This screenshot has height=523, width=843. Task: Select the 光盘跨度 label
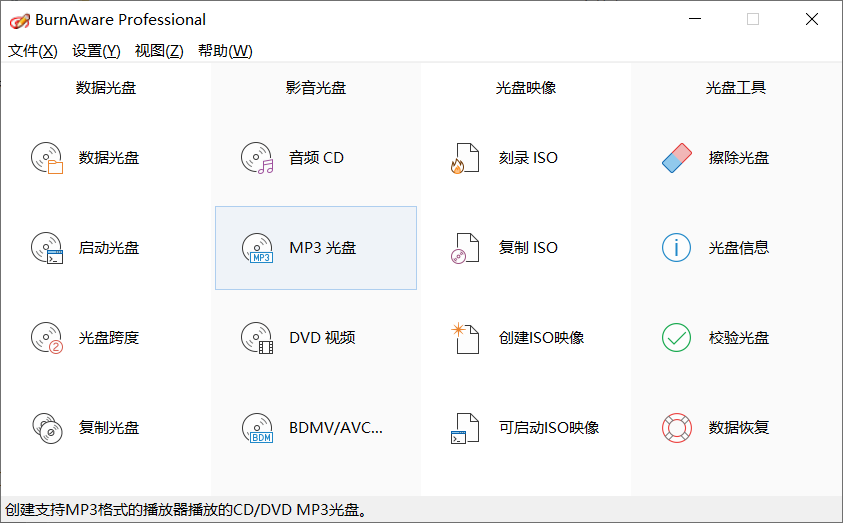point(109,338)
